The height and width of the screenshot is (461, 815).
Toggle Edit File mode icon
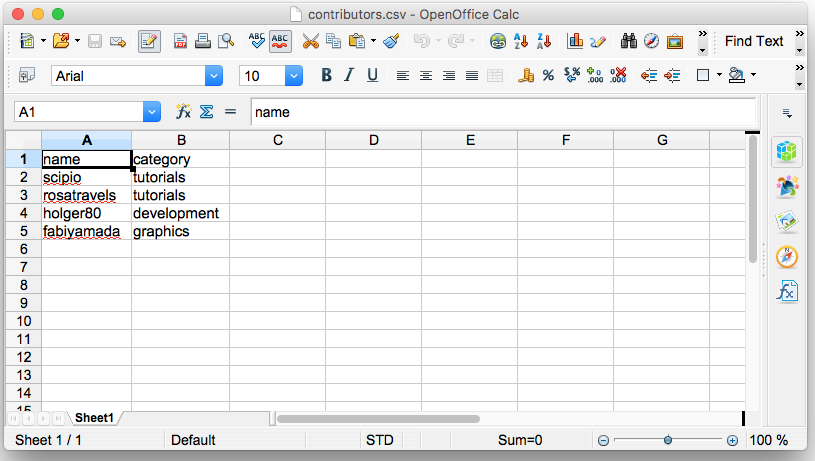[x=149, y=41]
